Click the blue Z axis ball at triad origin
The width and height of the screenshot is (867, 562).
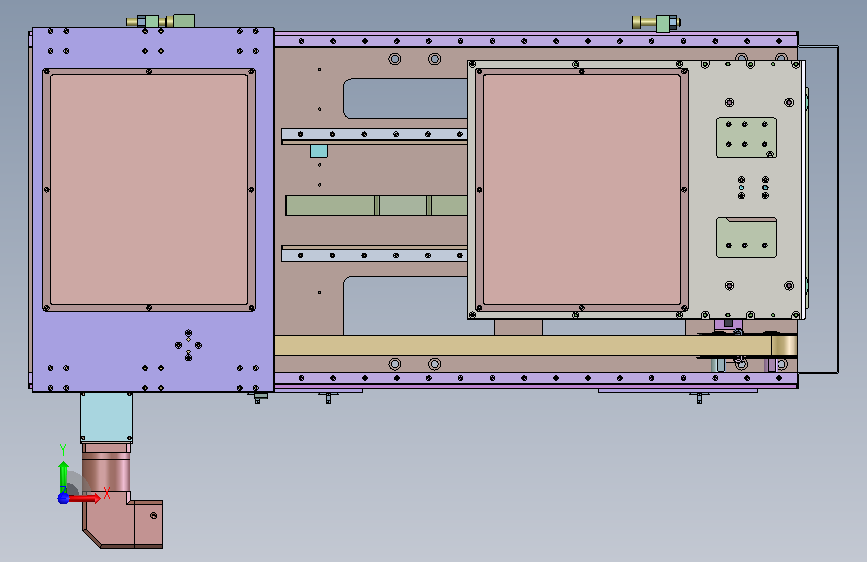(63, 498)
